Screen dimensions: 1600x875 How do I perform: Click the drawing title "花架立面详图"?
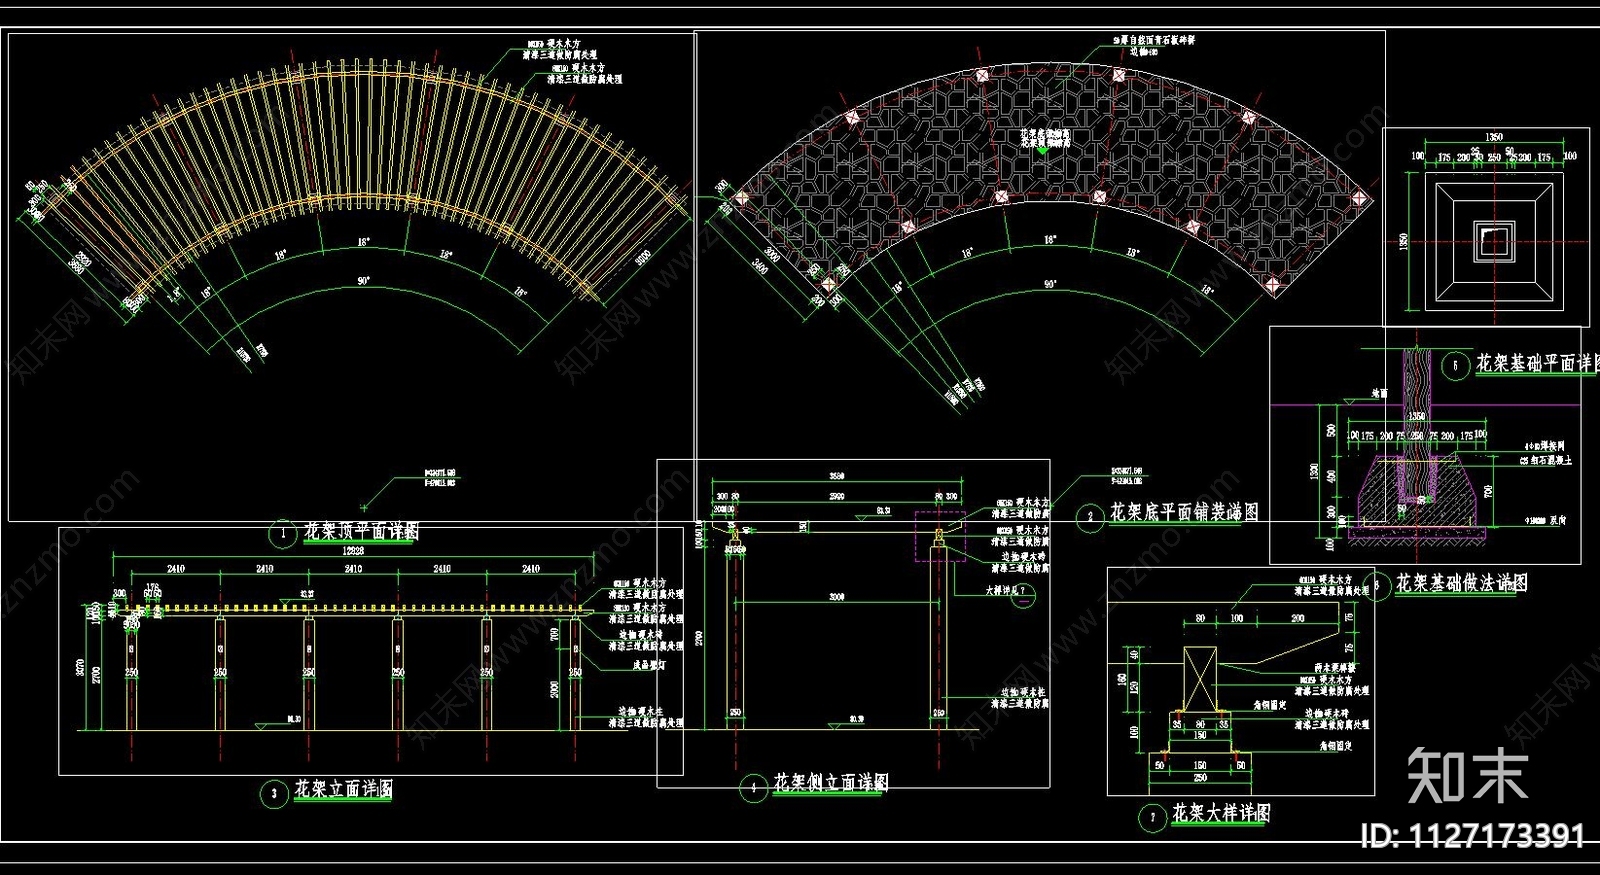tap(343, 791)
